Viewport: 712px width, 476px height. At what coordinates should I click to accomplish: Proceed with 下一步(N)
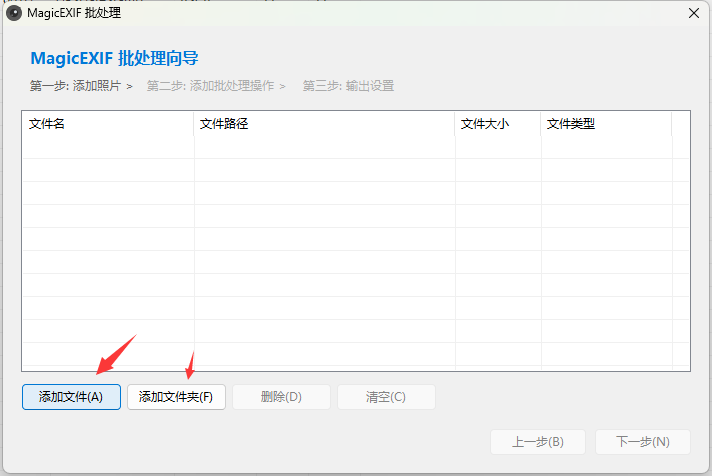pos(643,441)
